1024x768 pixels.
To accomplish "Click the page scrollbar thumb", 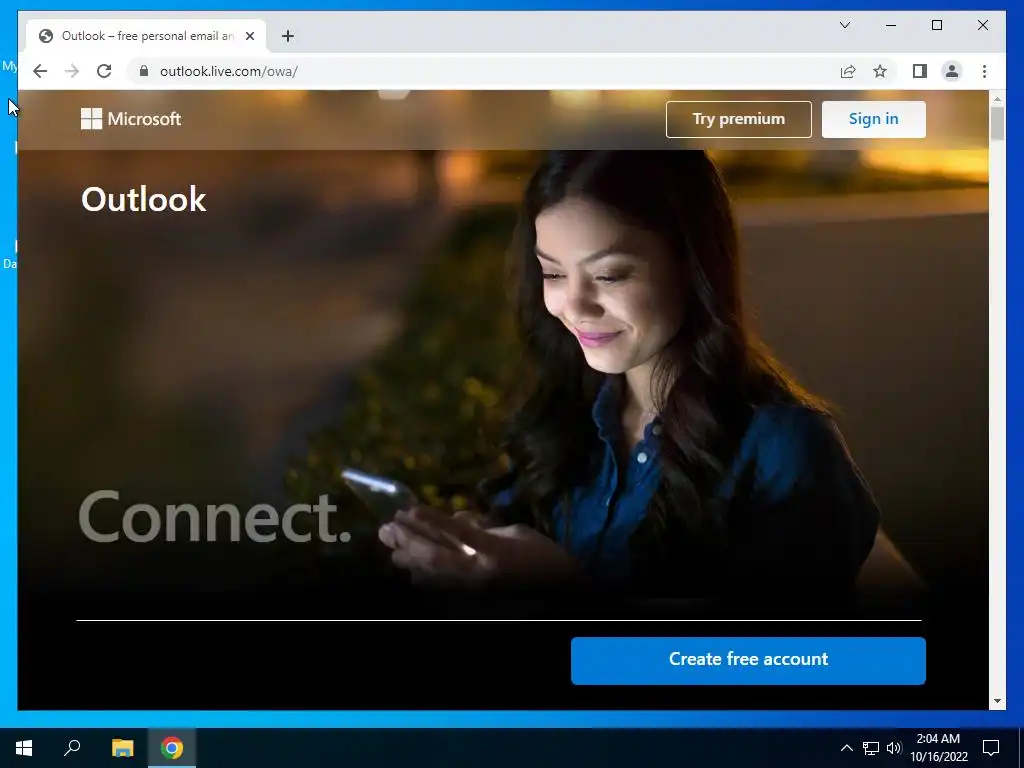I will (x=997, y=123).
